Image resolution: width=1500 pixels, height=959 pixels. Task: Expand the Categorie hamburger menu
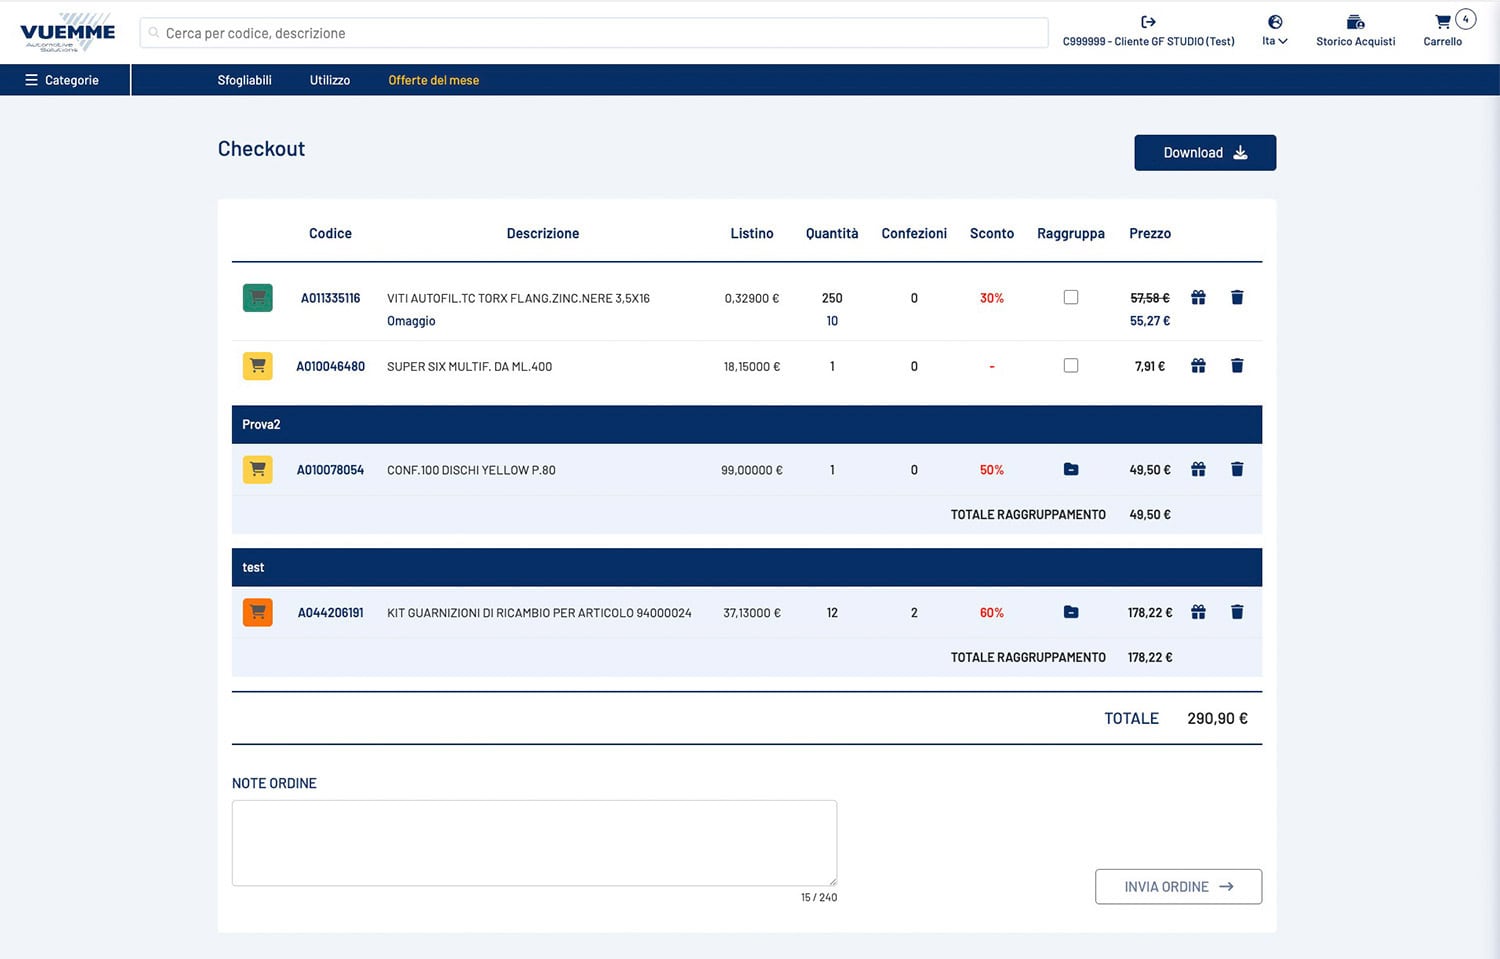[x=62, y=80]
